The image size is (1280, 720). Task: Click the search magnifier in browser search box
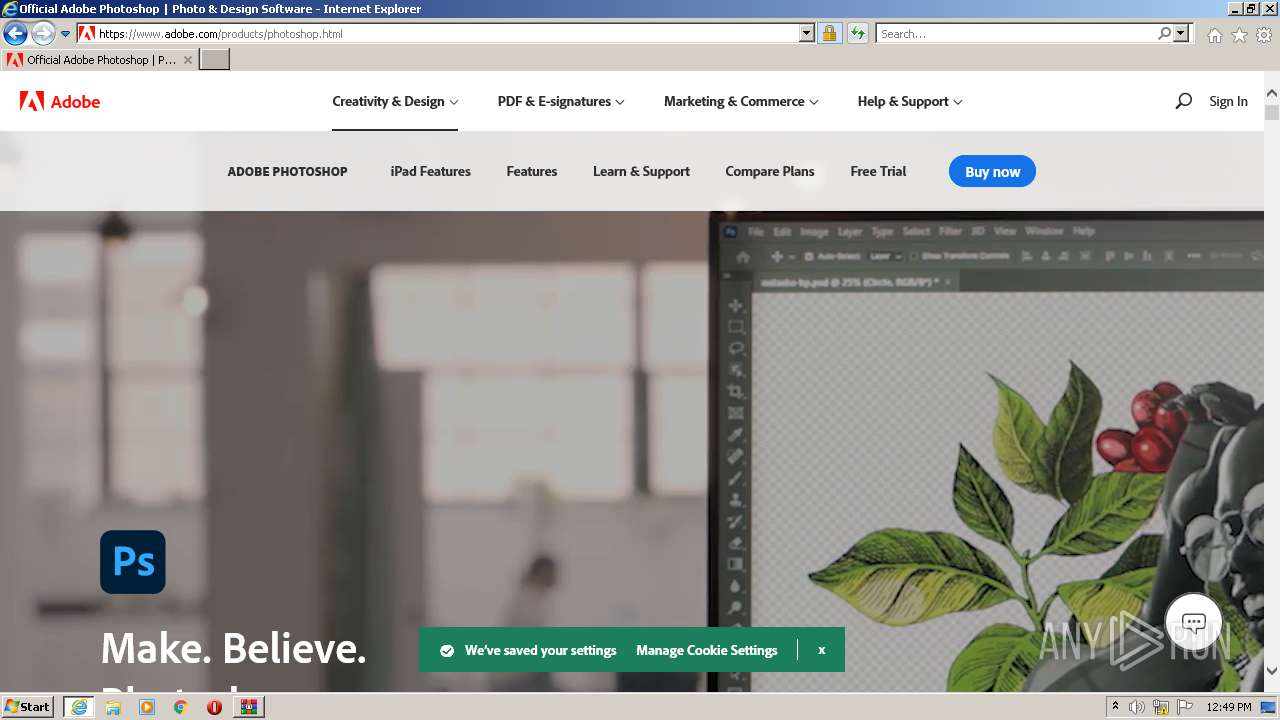pos(1164,33)
